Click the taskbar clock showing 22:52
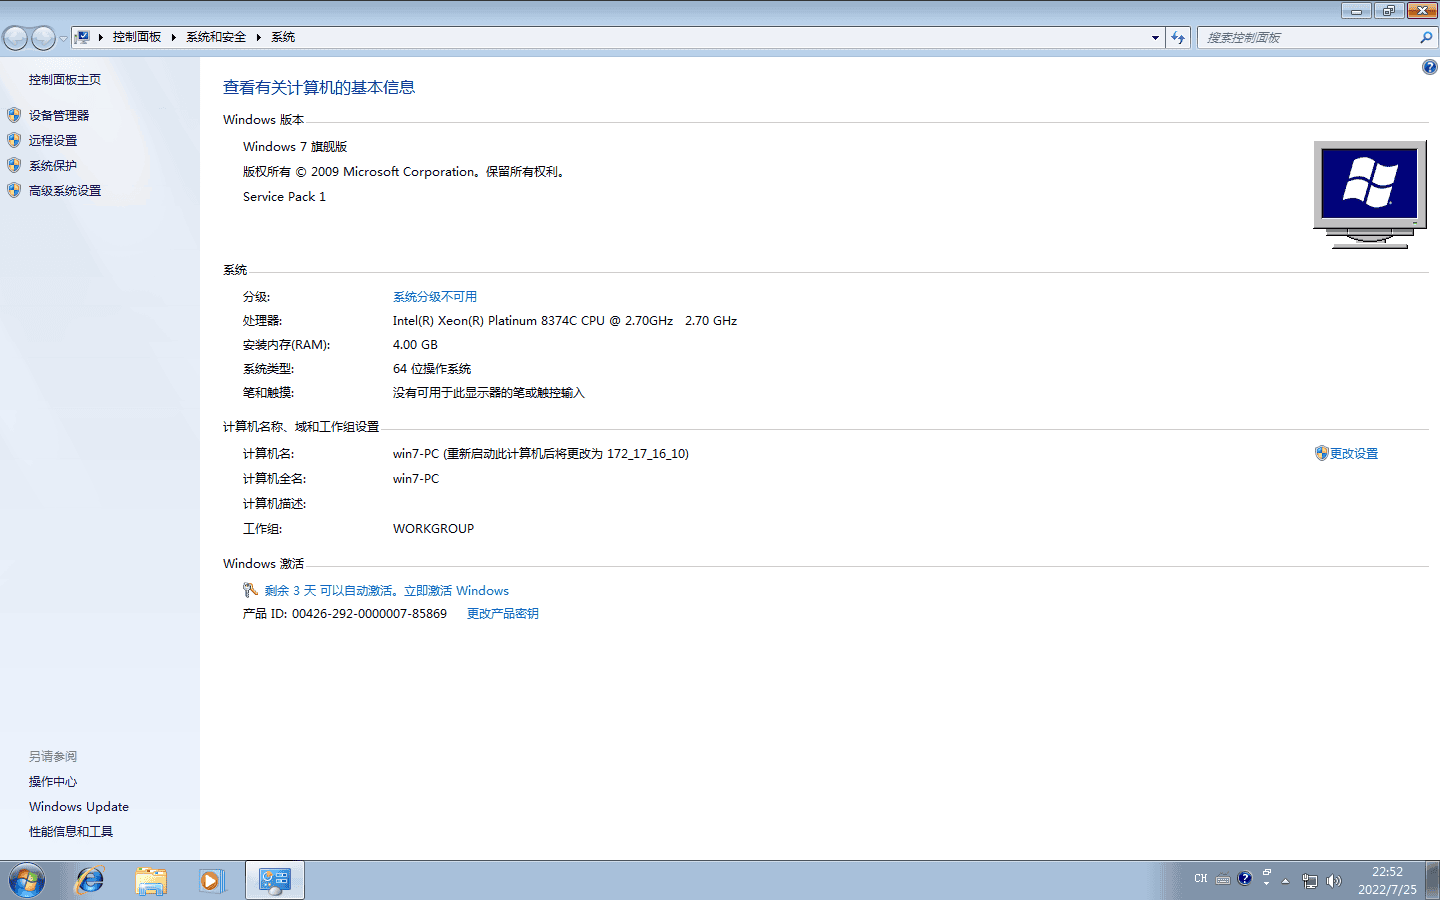Screen dimensions: 1440x900 [1387, 881]
